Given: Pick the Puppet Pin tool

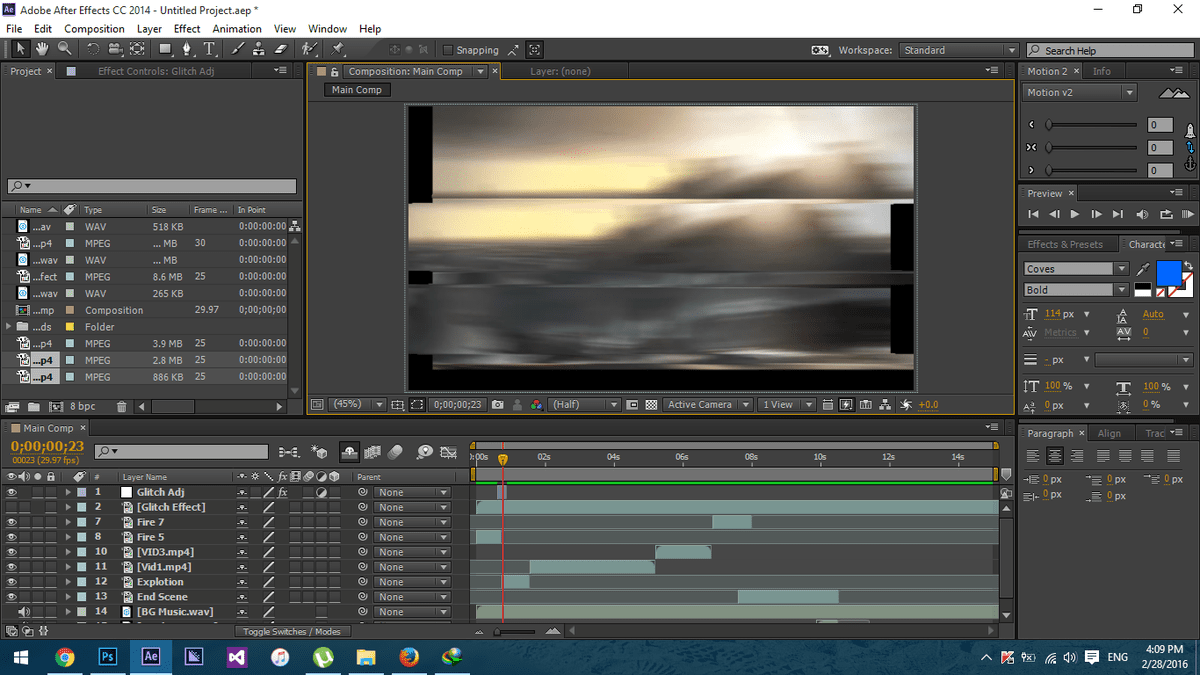Looking at the screenshot, I should [x=338, y=49].
